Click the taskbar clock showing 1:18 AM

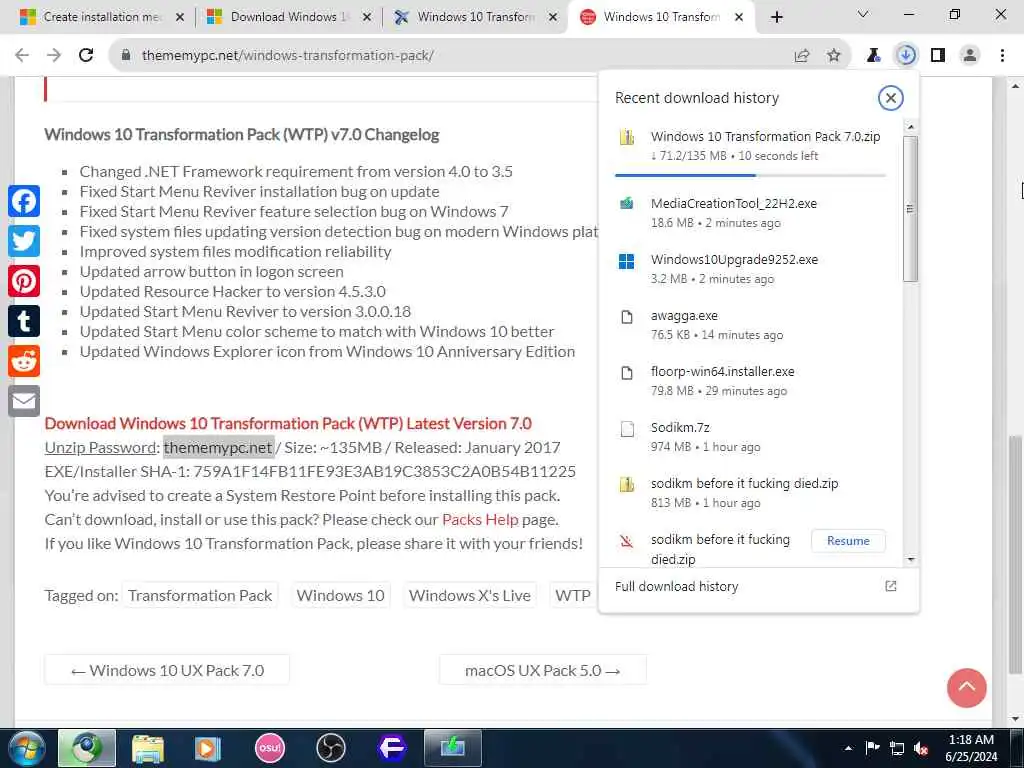(x=971, y=748)
